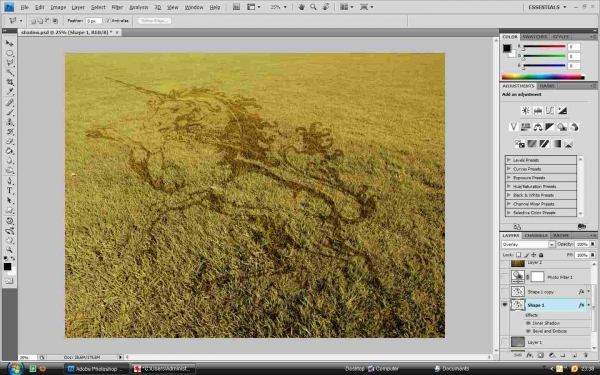
Task: Select the Healing Brush tool
Action: [10, 103]
